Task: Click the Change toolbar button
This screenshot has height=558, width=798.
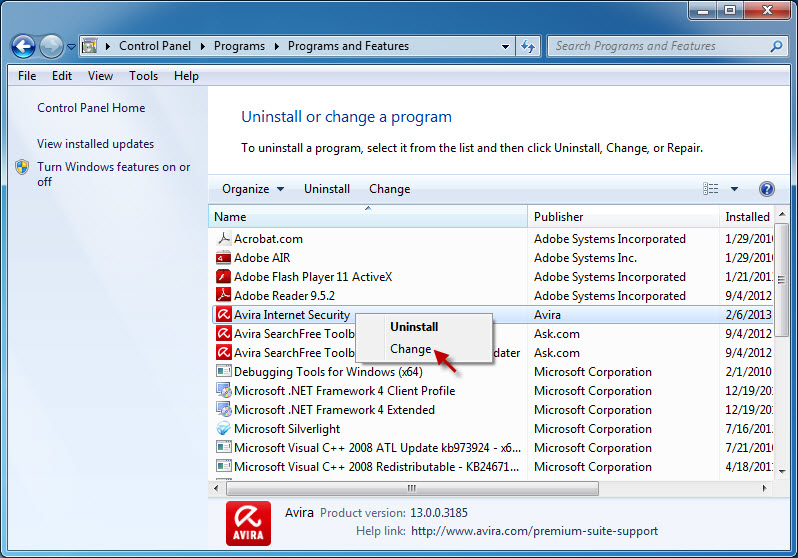Action: [389, 189]
